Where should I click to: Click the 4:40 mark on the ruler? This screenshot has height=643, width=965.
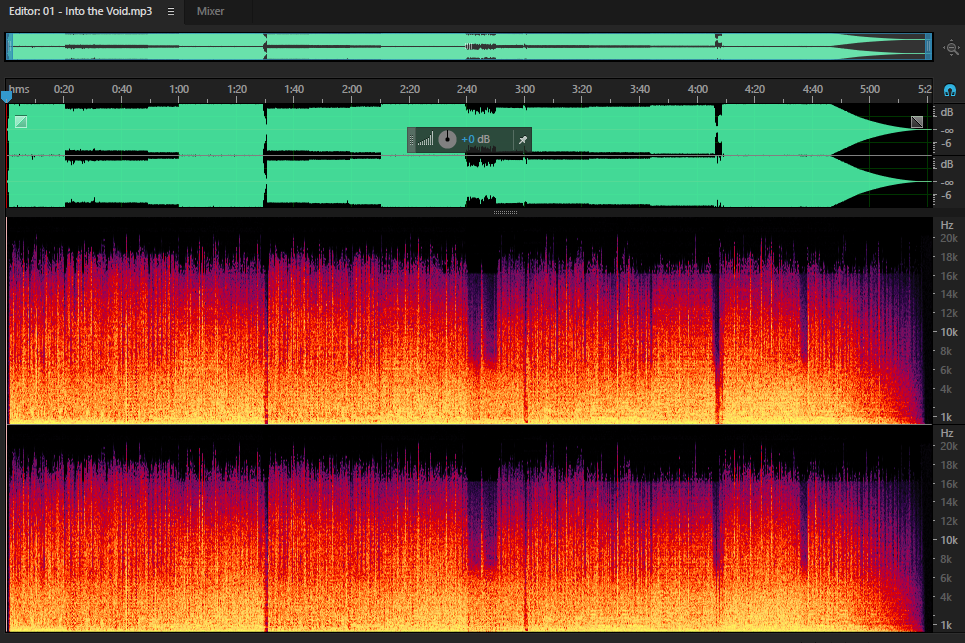click(x=812, y=89)
